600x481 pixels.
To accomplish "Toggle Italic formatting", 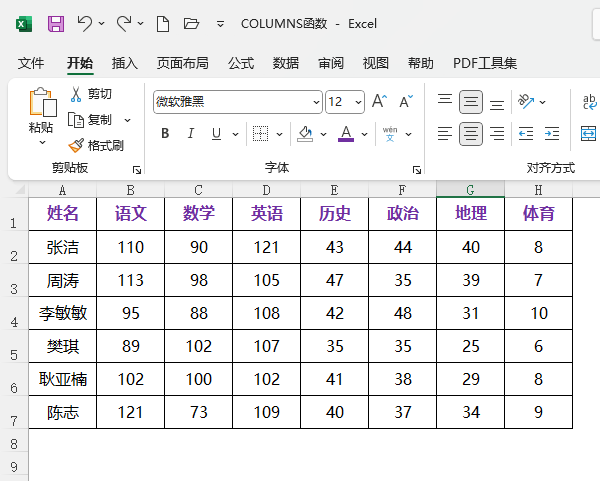I will tap(191, 134).
